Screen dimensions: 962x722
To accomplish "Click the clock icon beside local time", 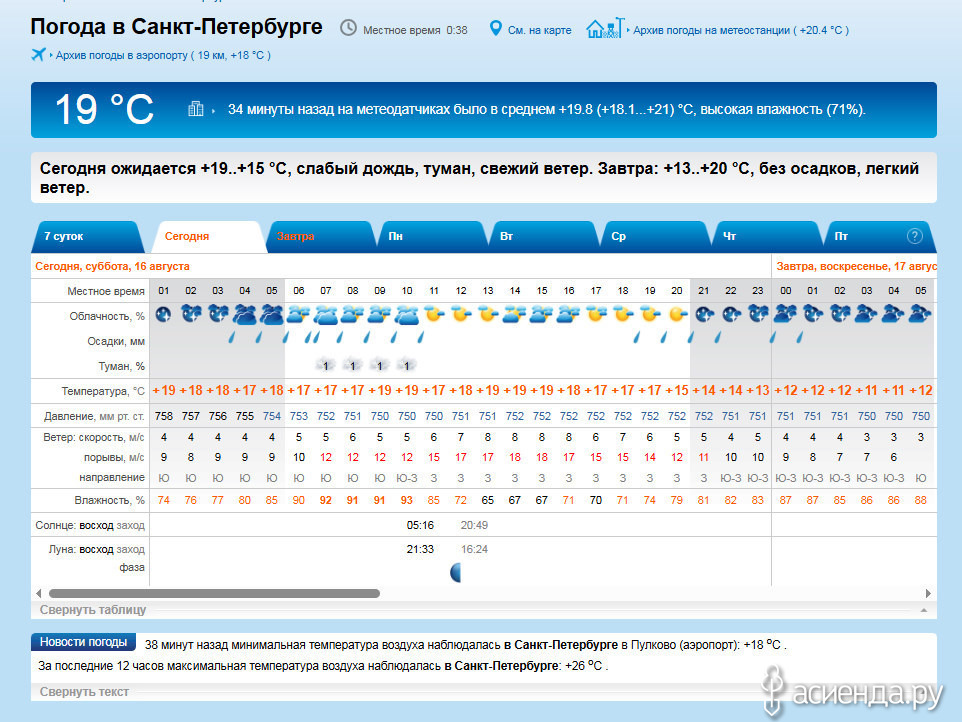I will coord(348,28).
